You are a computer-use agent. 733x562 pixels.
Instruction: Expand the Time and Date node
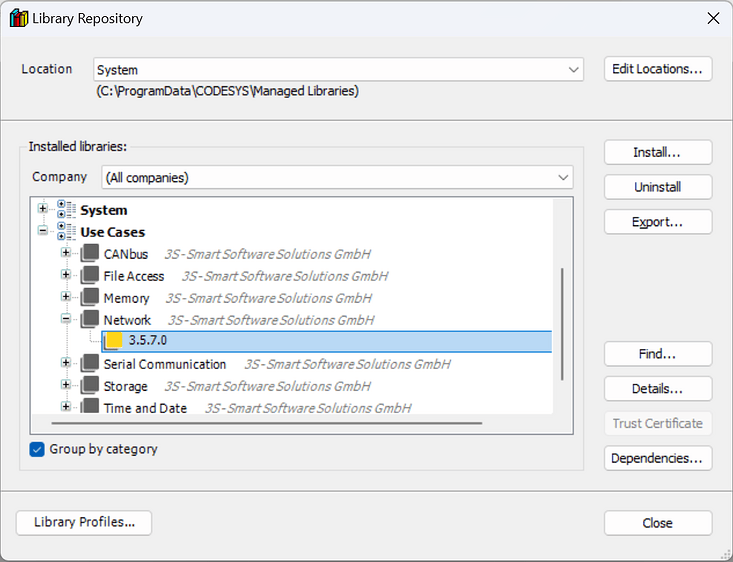pyautogui.click(x=66, y=406)
